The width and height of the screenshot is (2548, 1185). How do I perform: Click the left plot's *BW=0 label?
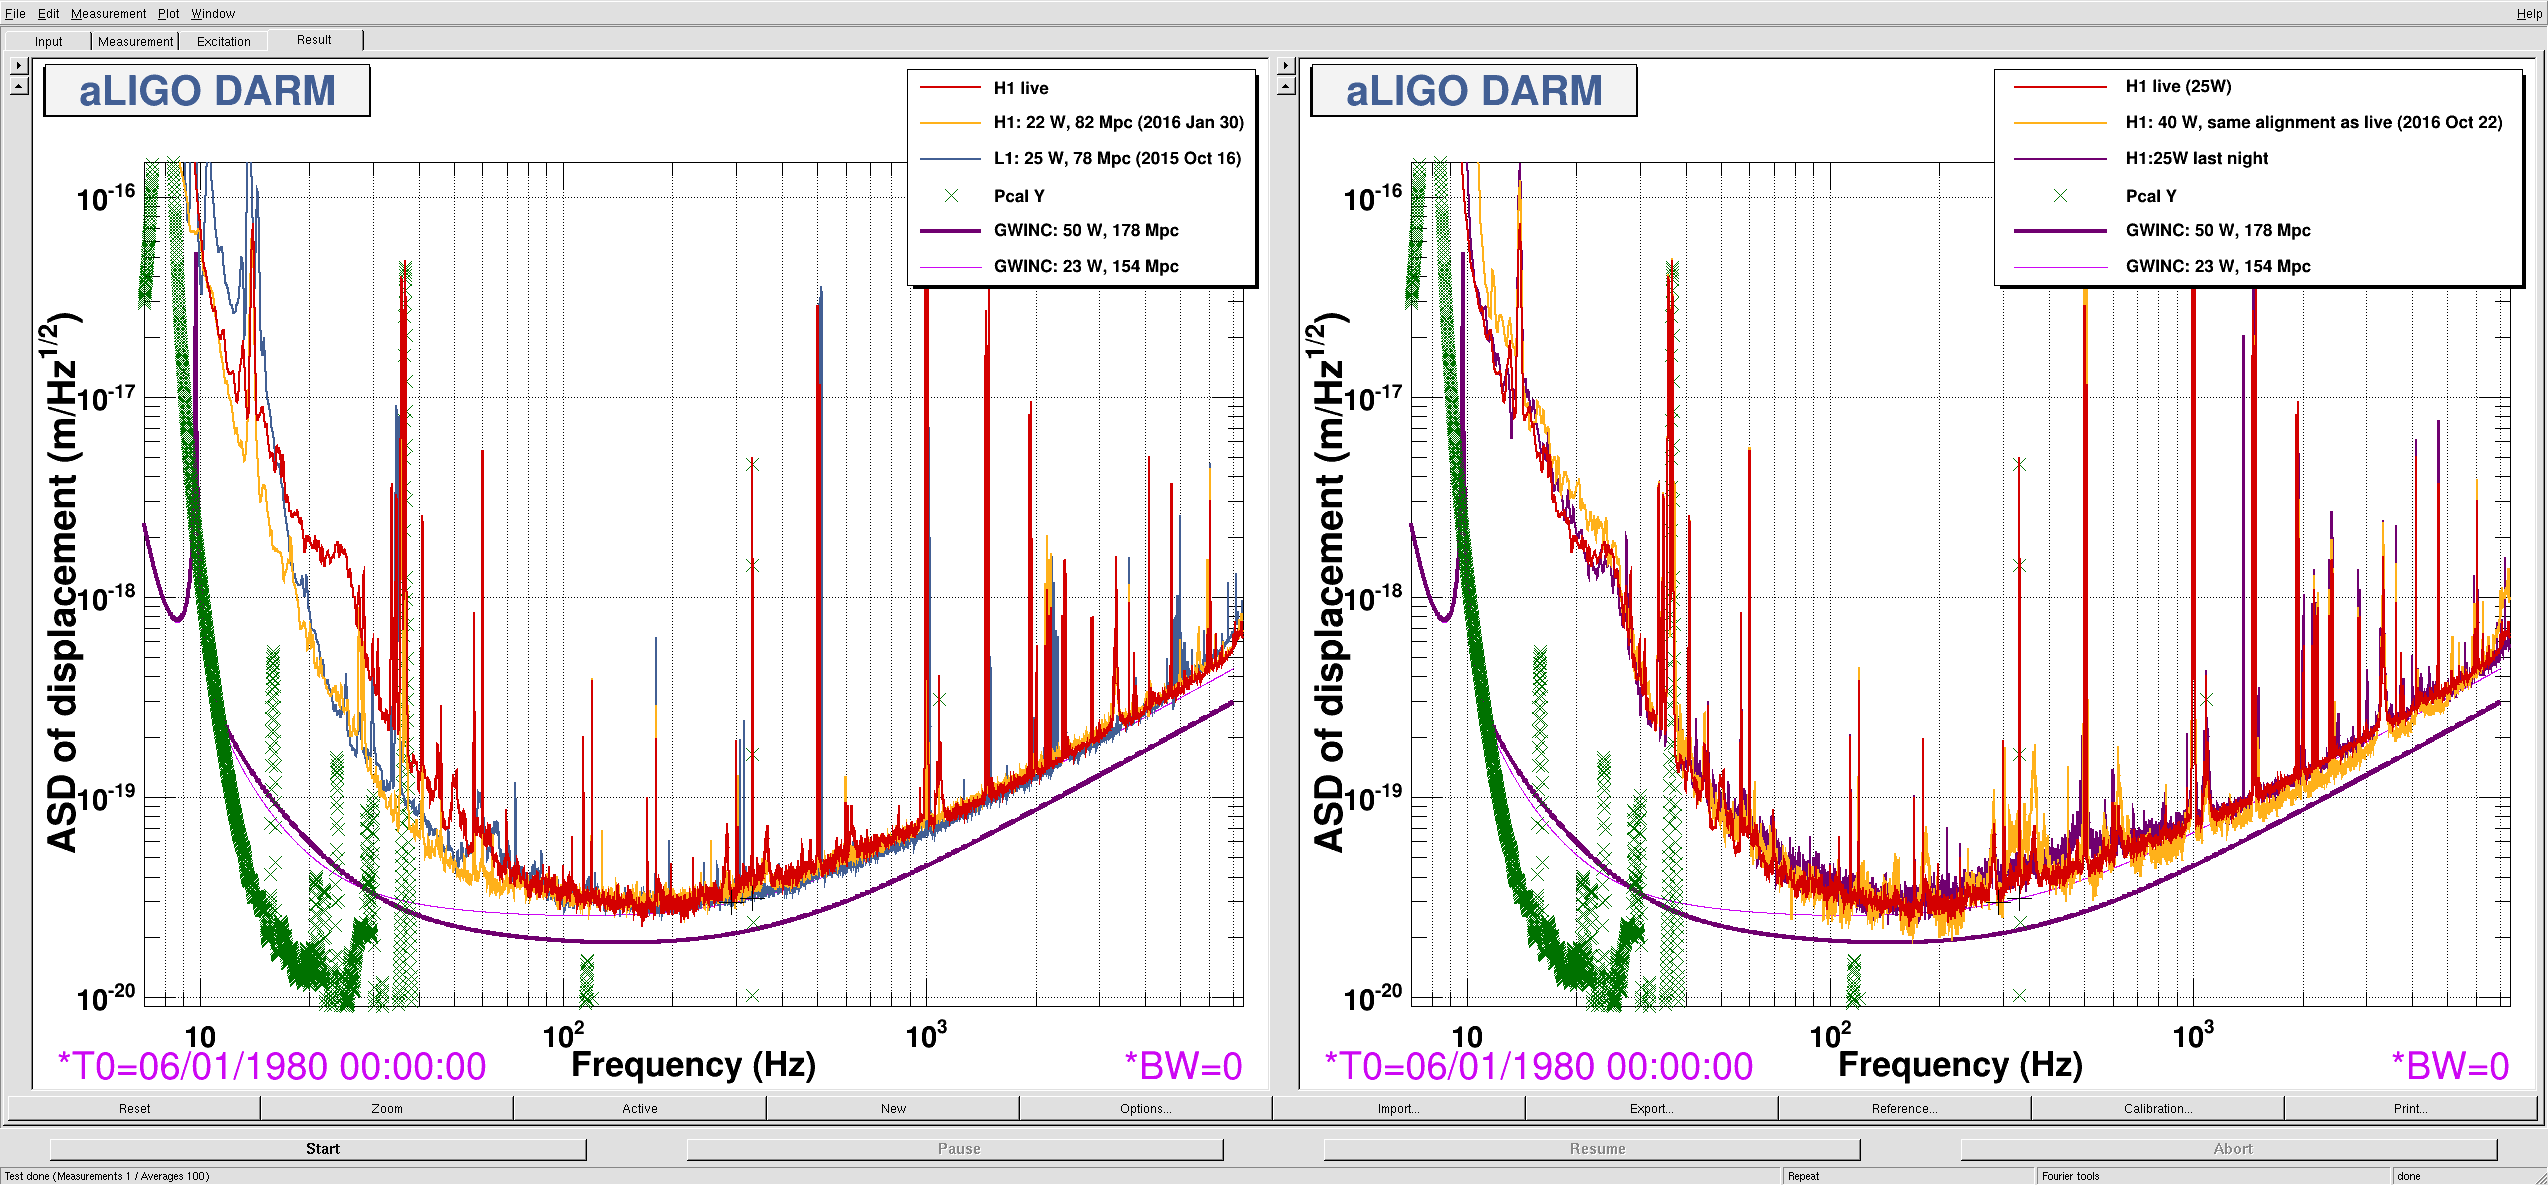coord(1184,1067)
